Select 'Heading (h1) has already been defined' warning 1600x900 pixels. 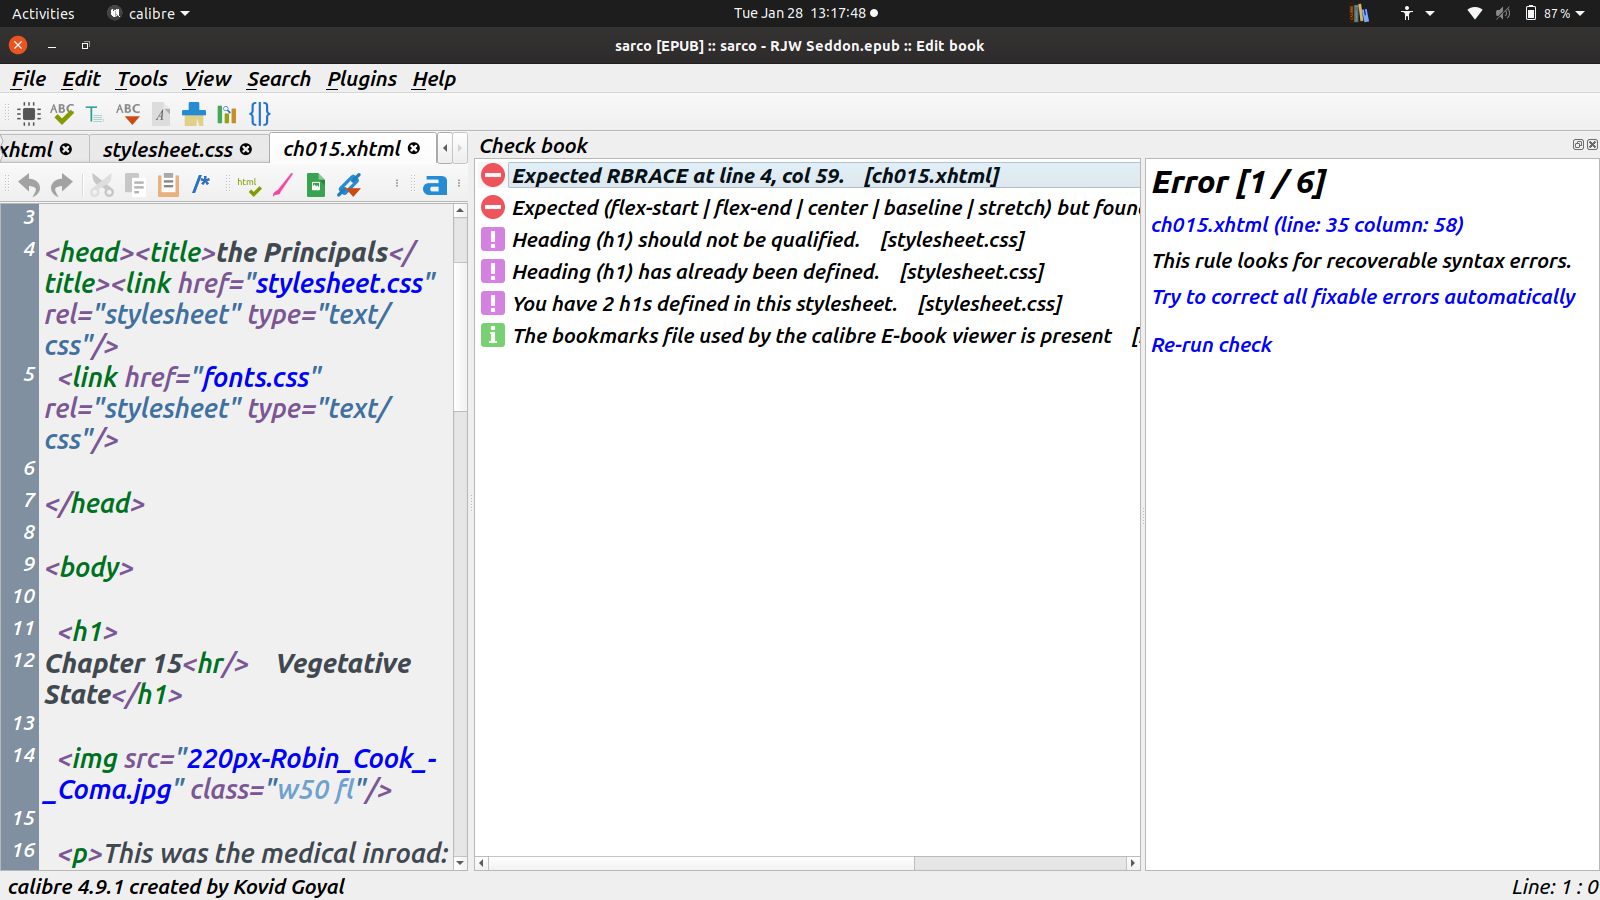point(808,272)
